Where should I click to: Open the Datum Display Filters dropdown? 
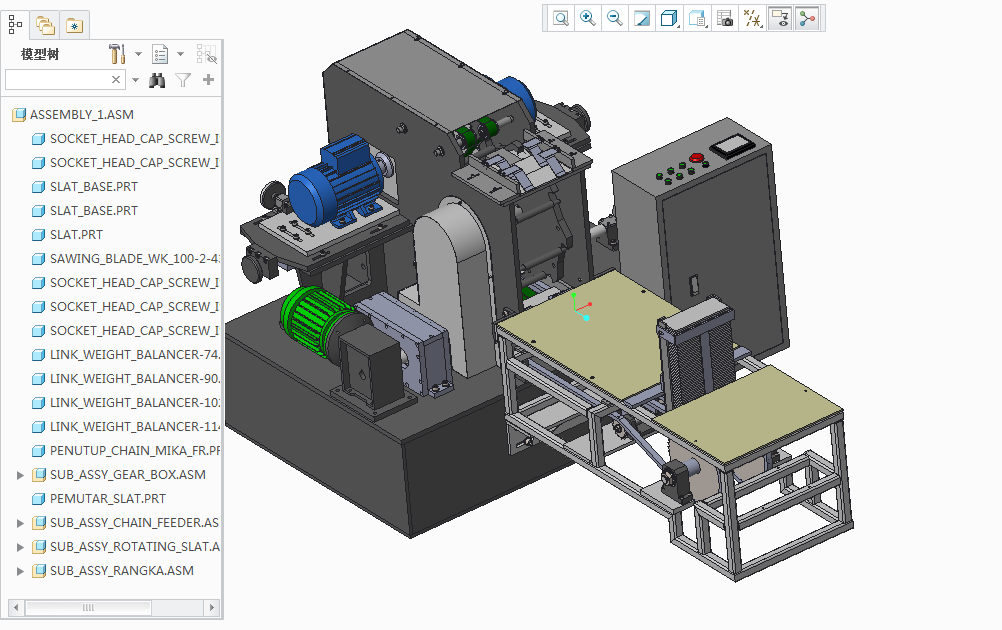click(752, 18)
